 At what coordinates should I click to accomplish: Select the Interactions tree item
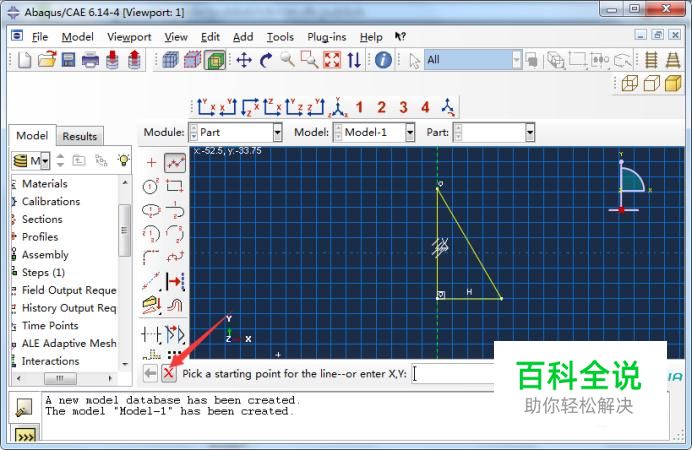50,361
